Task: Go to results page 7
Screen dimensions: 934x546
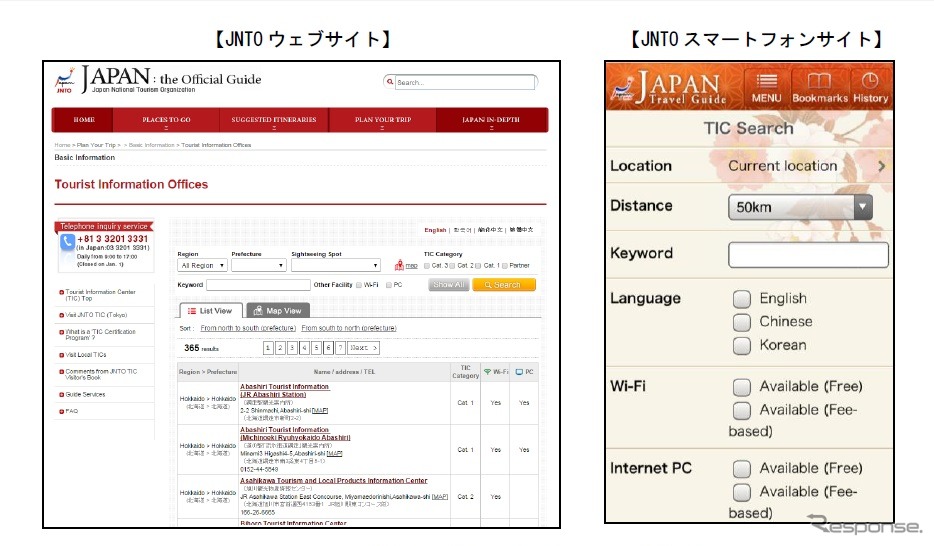Action: click(x=340, y=348)
